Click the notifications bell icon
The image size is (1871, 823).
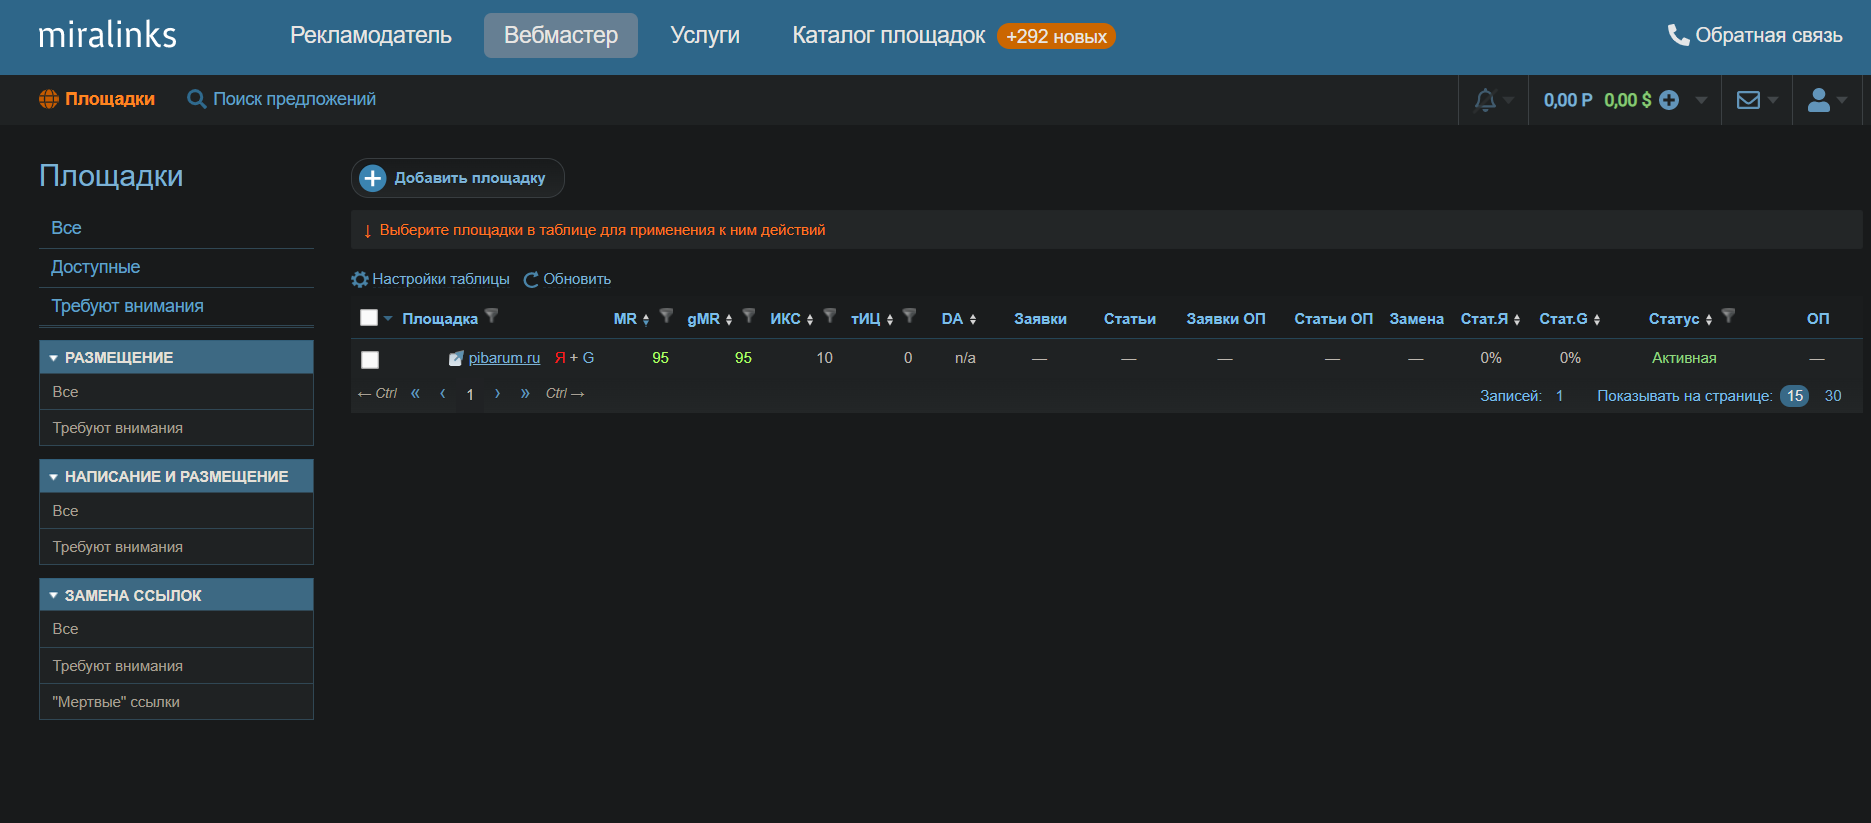pyautogui.click(x=1485, y=100)
